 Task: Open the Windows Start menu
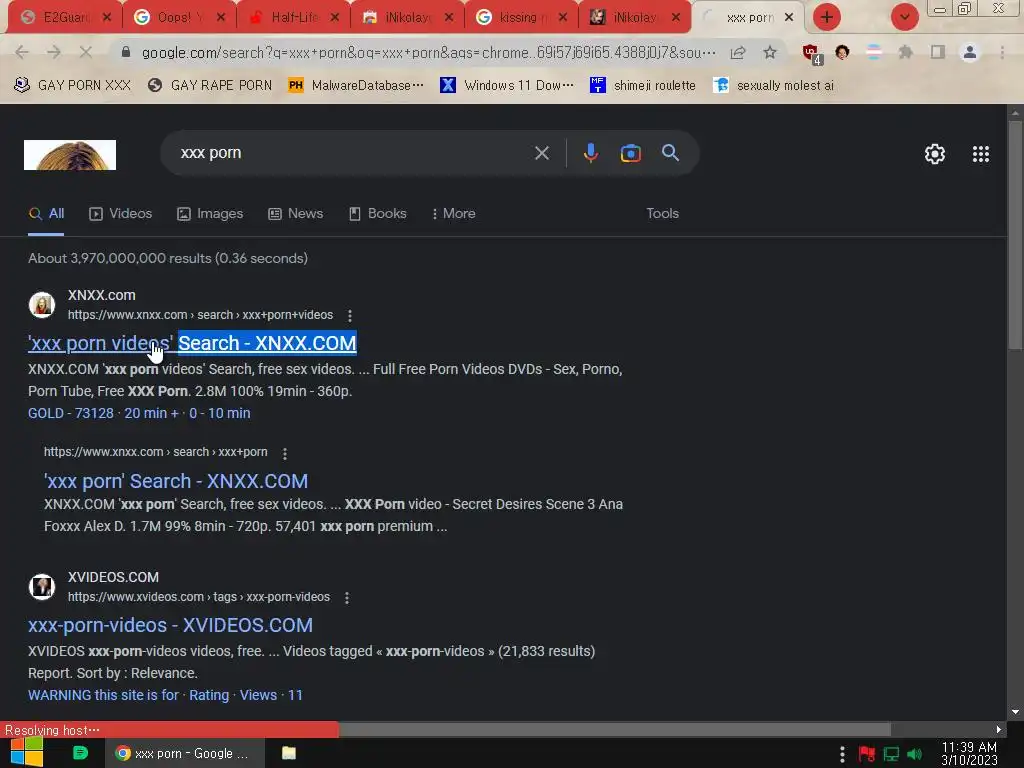coord(27,753)
